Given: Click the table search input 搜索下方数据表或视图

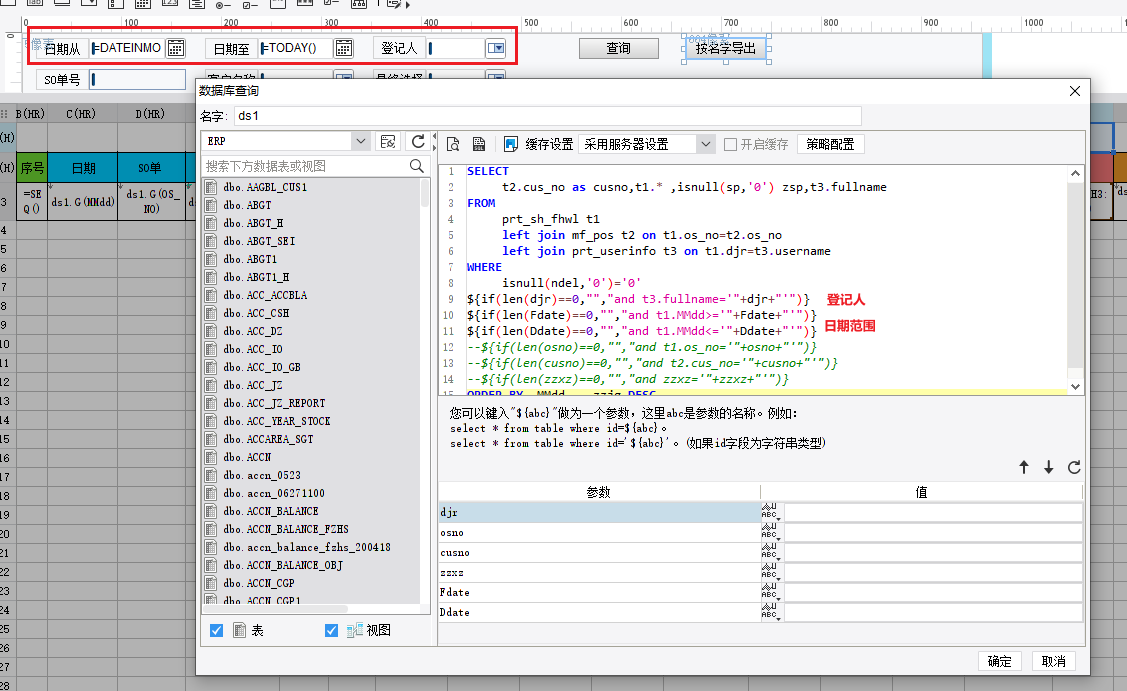Looking at the screenshot, I should (307, 166).
